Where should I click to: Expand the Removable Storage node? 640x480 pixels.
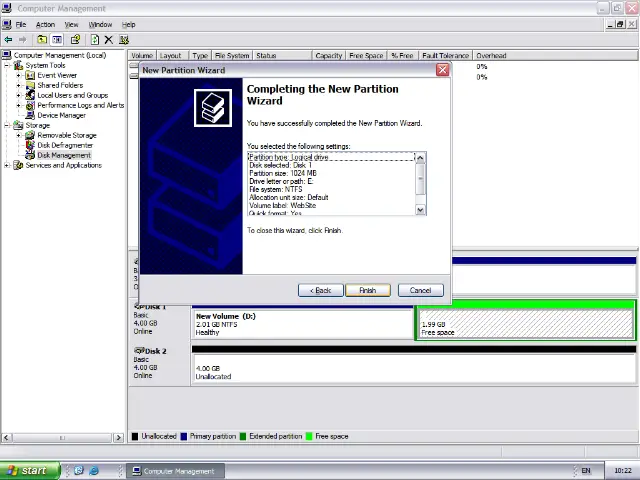18,135
